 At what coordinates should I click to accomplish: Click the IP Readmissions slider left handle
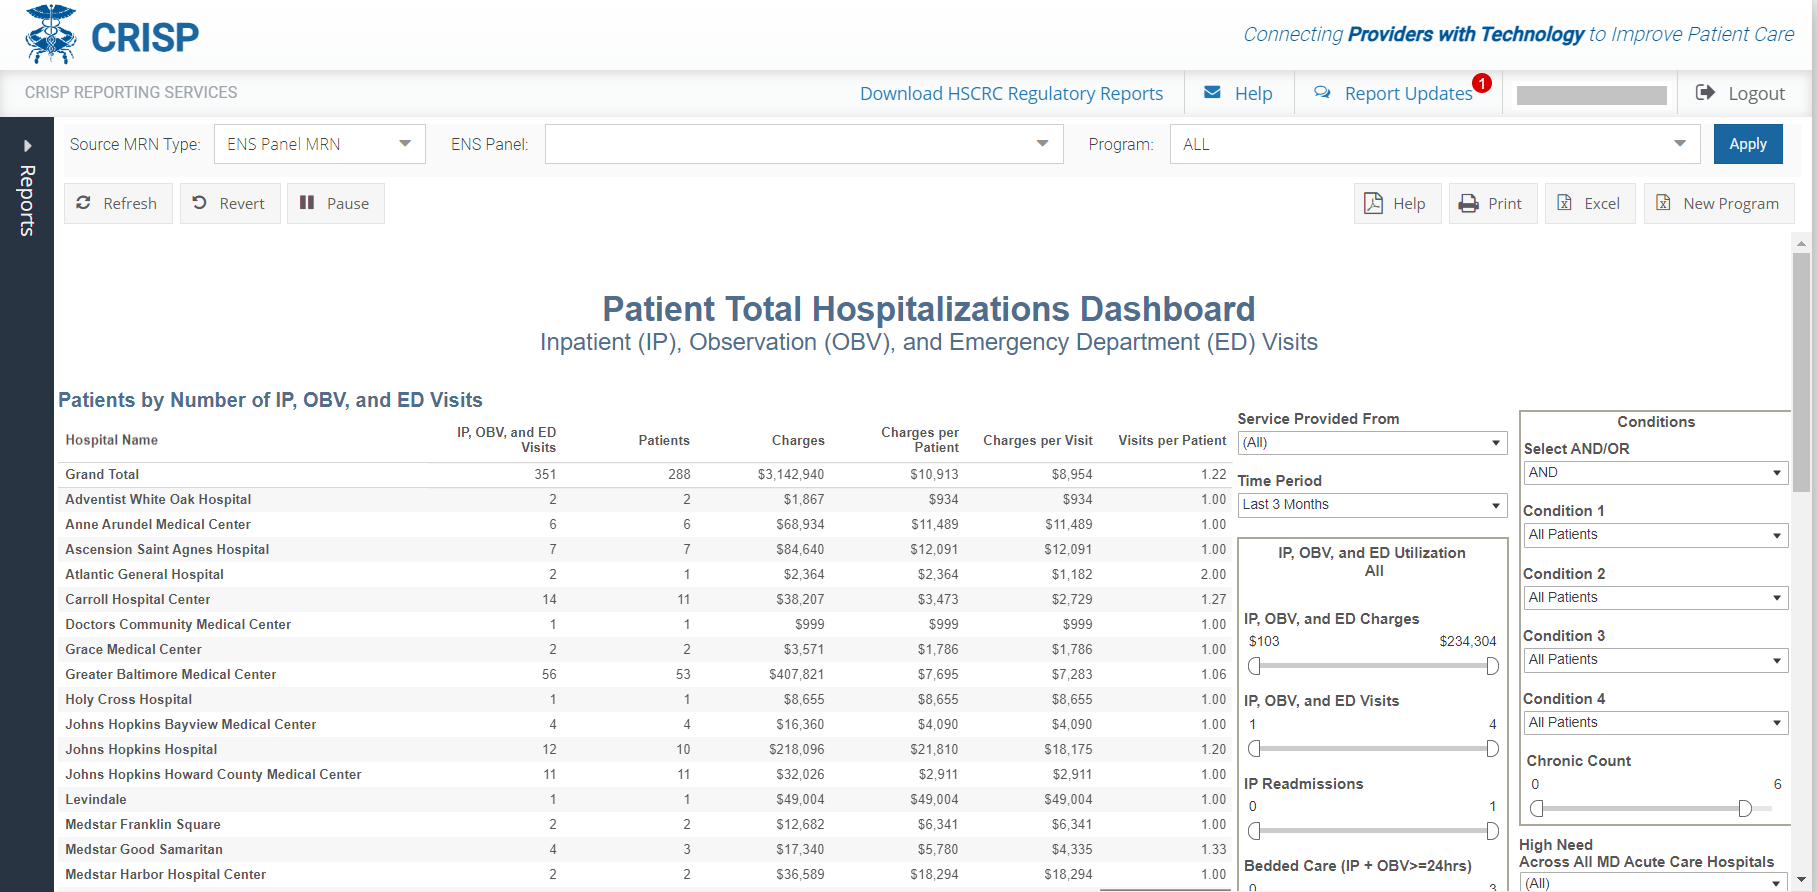1254,830
